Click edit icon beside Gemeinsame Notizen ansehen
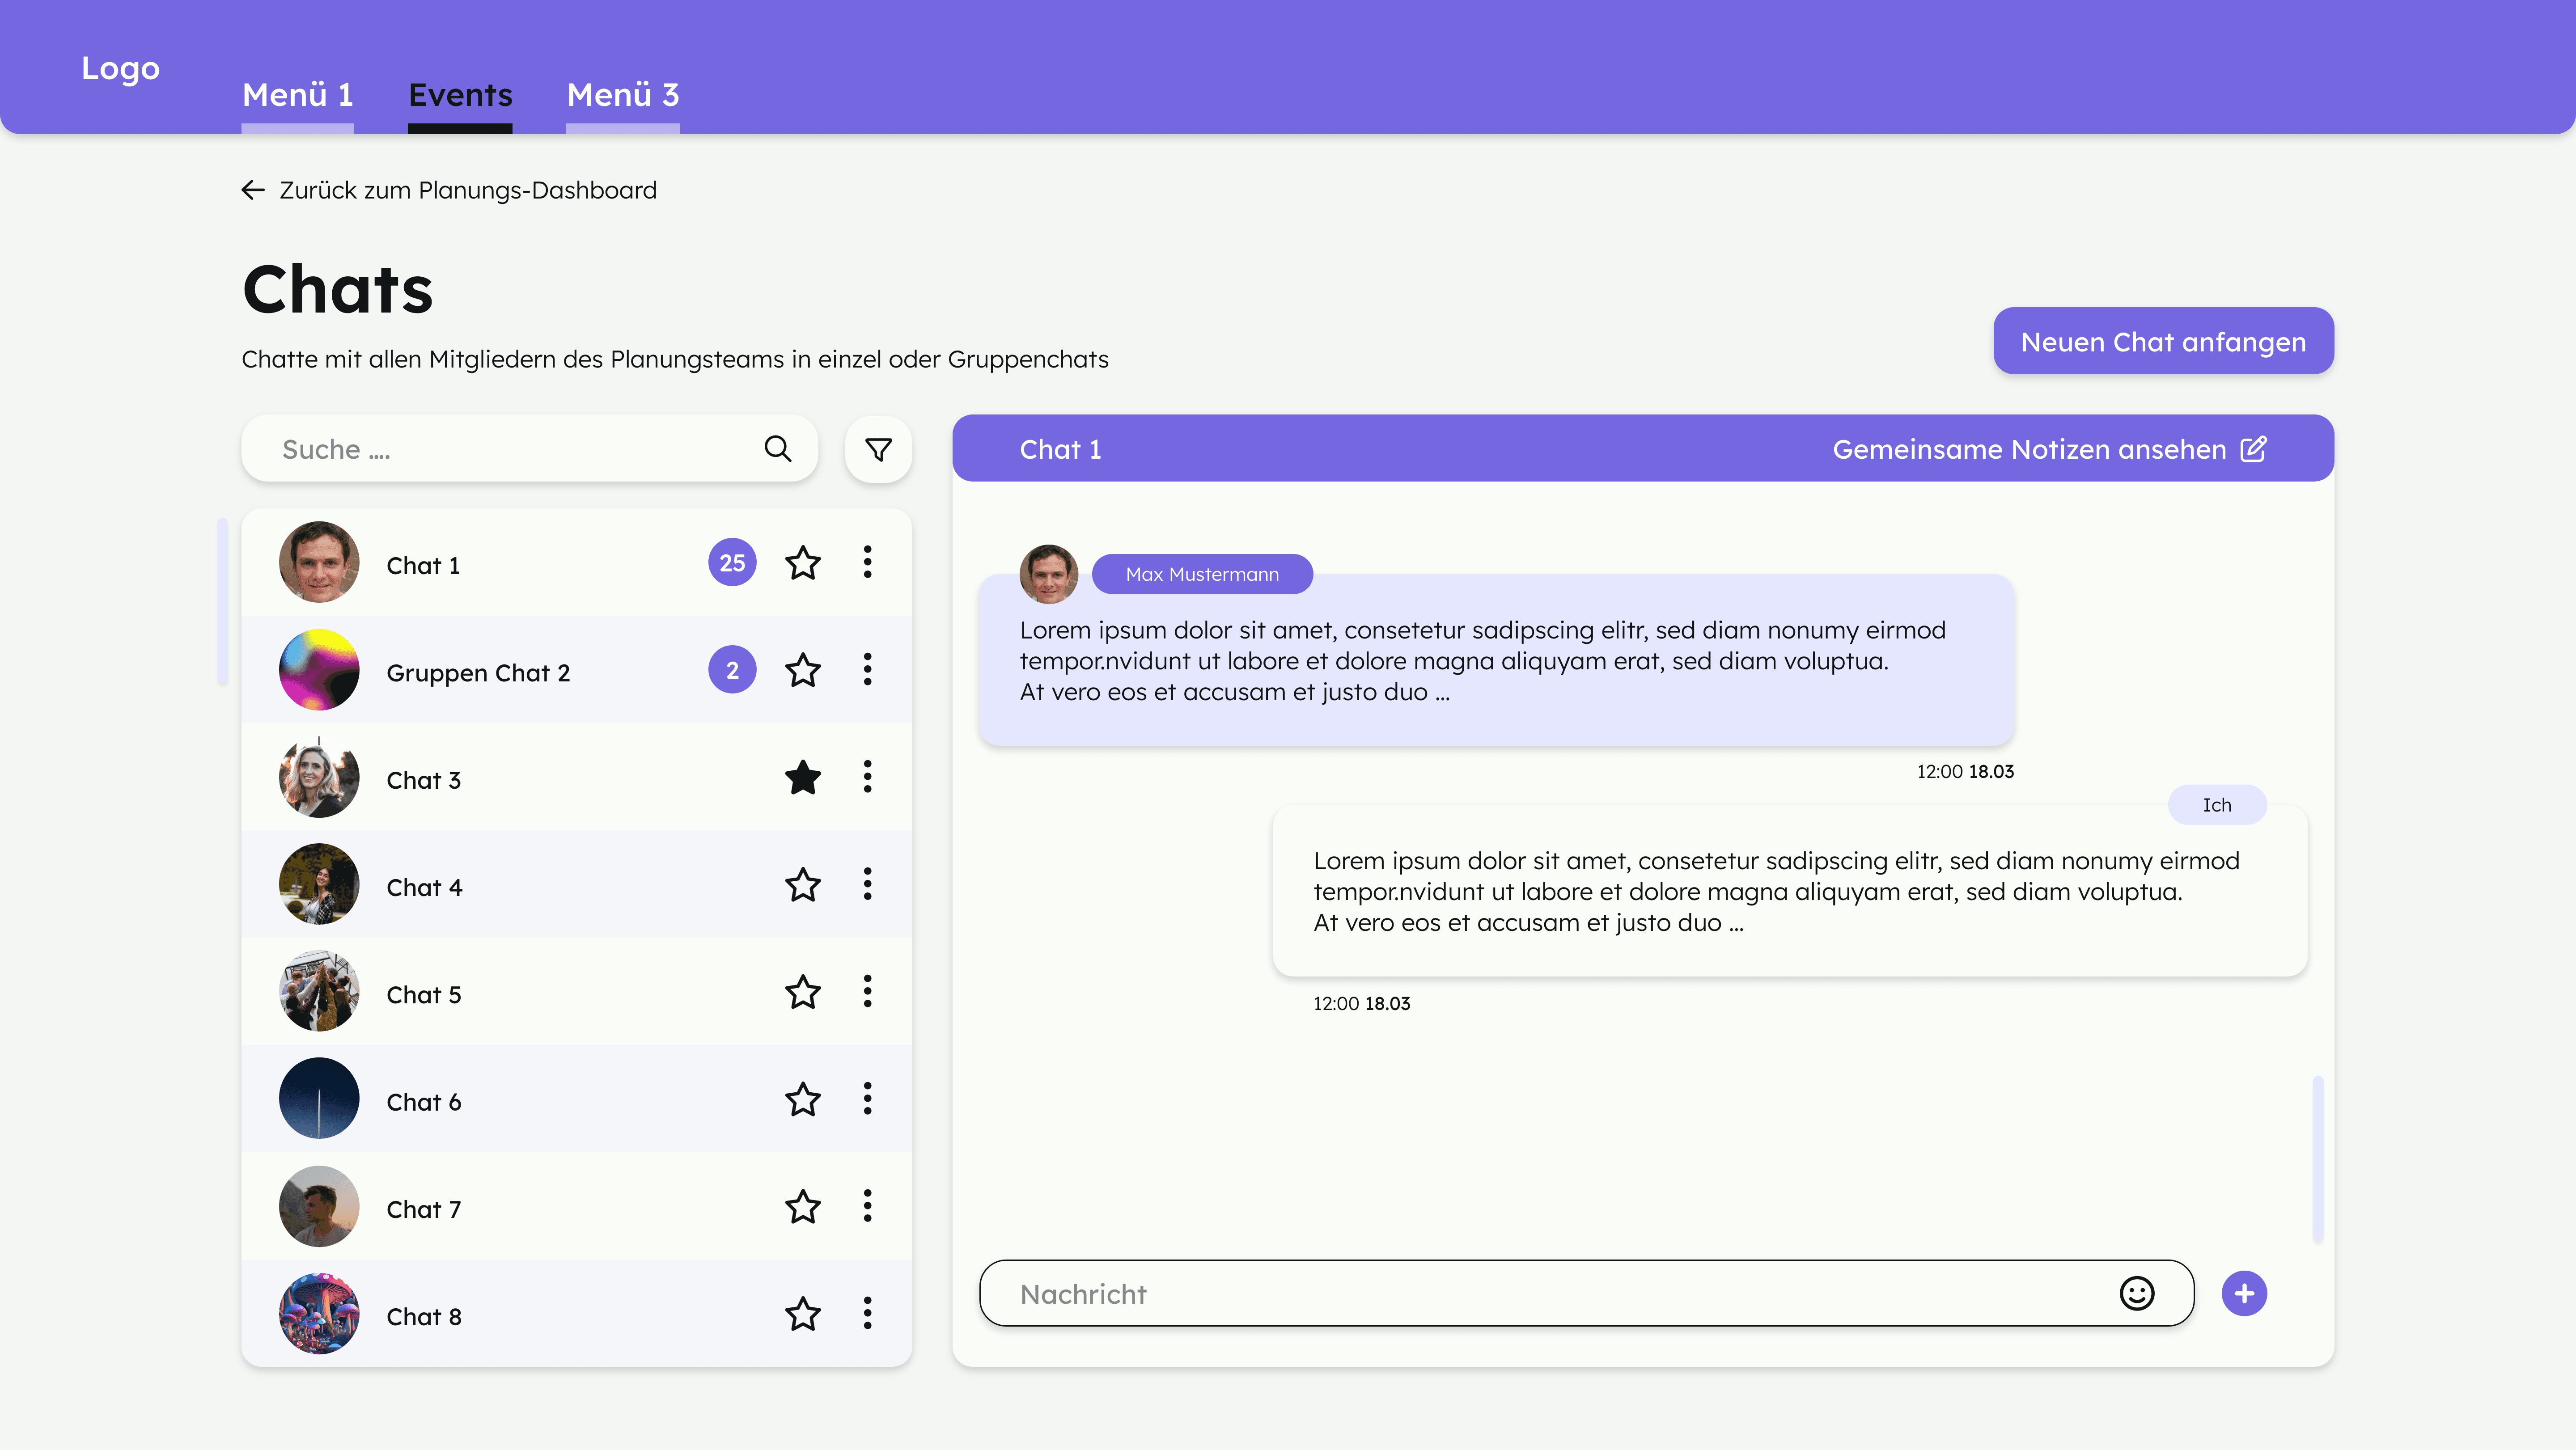 coord(2254,449)
